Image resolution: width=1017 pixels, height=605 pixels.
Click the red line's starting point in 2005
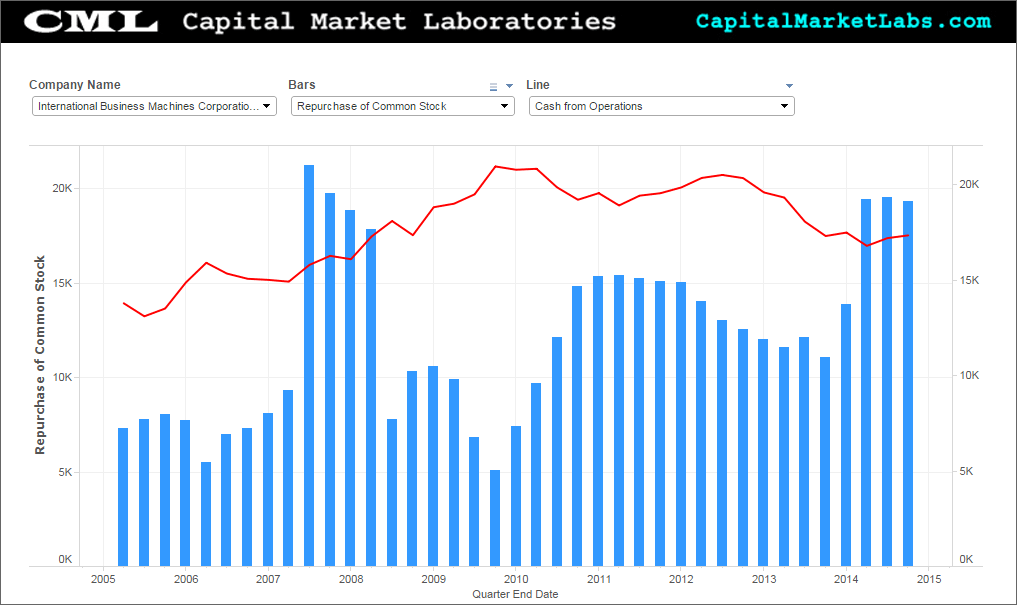[124, 303]
